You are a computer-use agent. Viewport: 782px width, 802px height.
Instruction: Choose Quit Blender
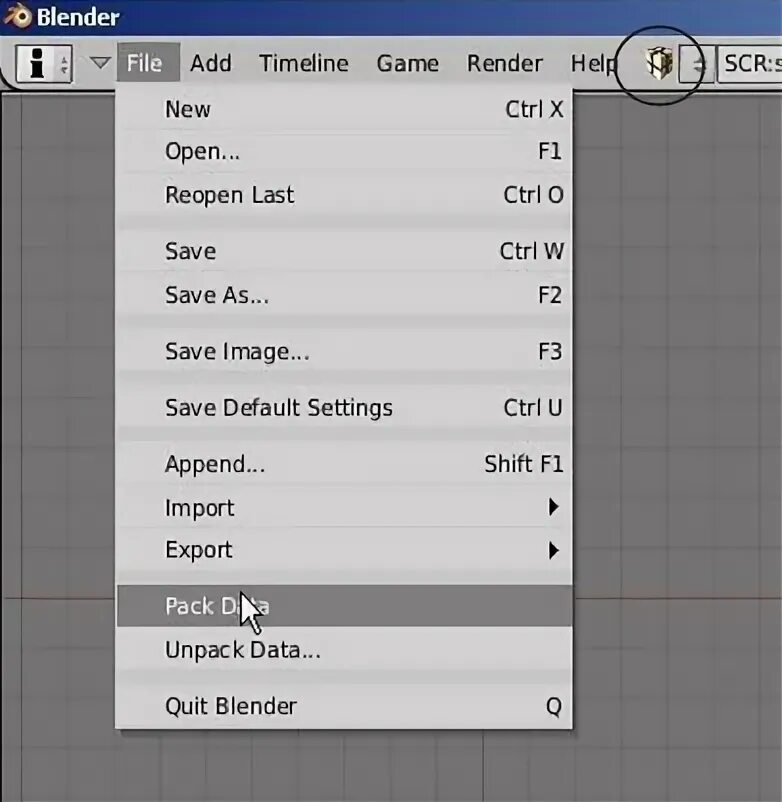(344, 706)
